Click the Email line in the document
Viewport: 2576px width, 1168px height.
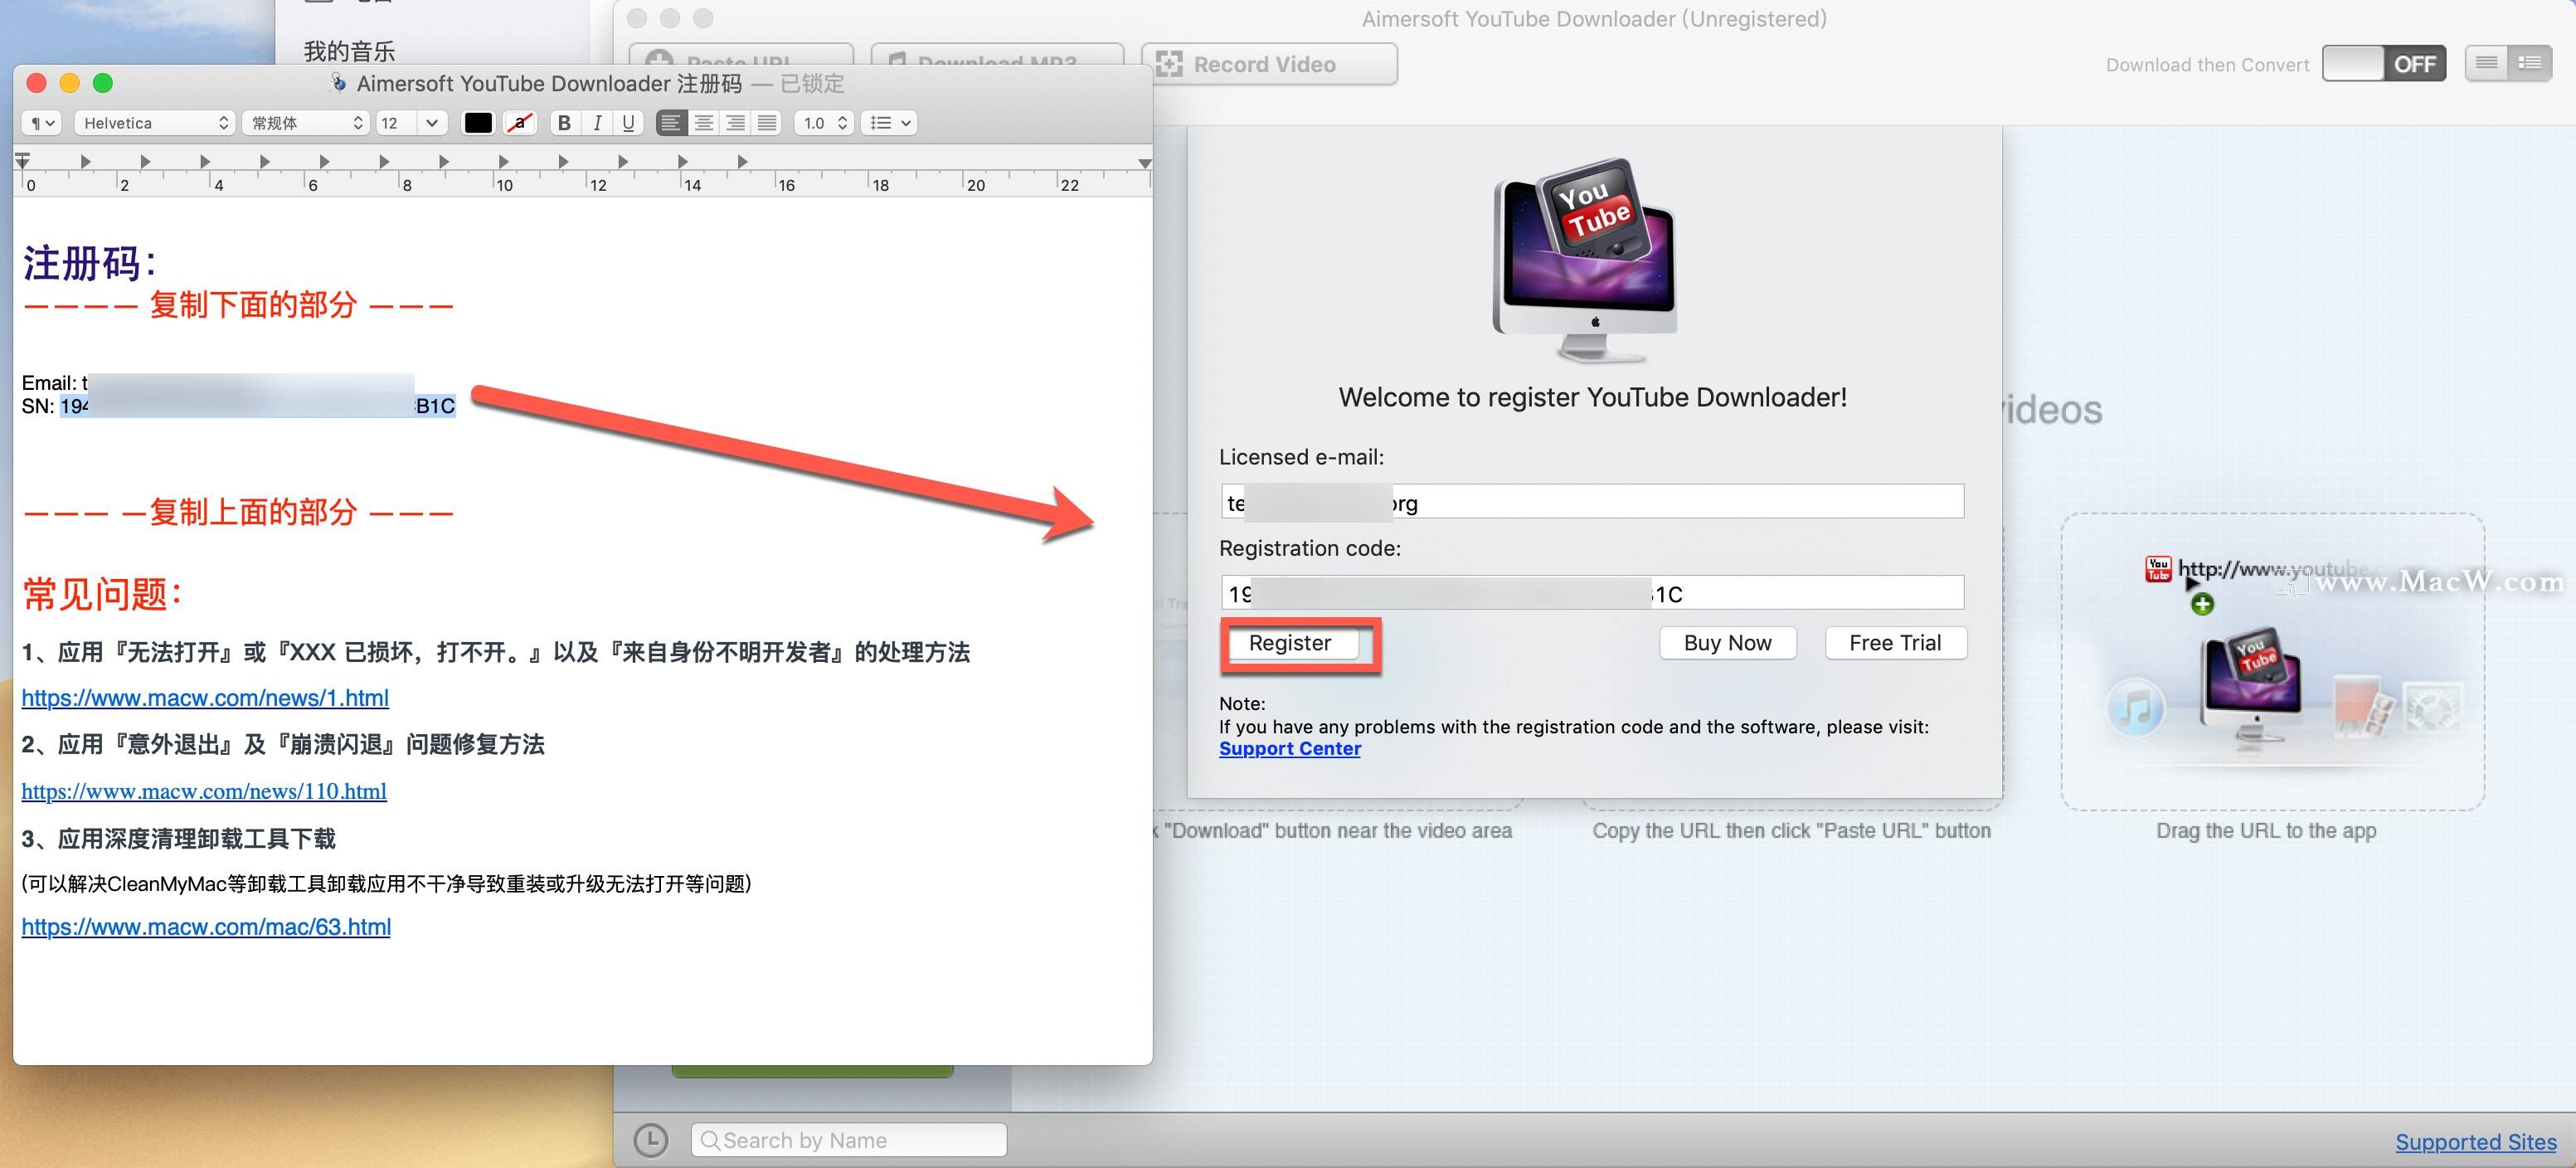218,383
